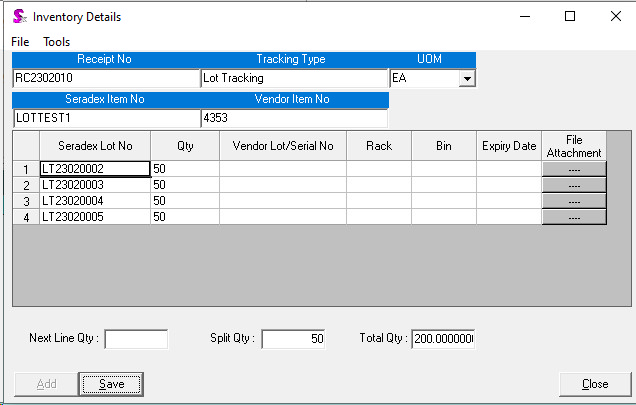Screen dimensions: 636x405
Task: Expand the UOM dropdown arrow
Action: 467,78
